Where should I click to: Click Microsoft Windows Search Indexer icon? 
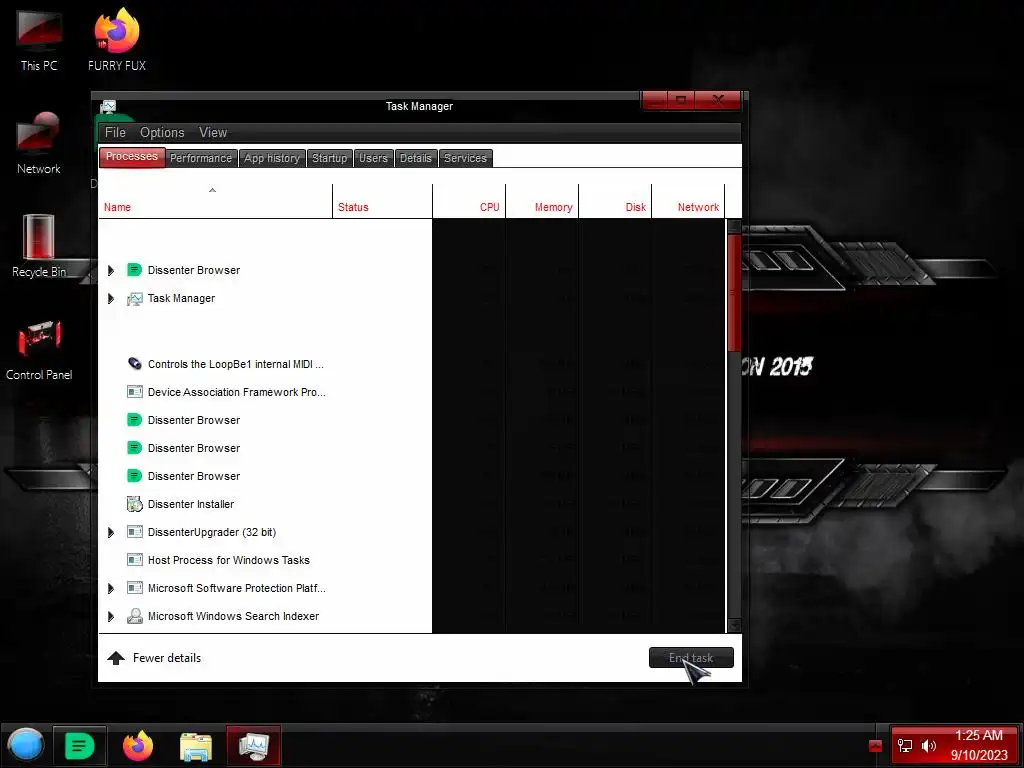tap(134, 616)
